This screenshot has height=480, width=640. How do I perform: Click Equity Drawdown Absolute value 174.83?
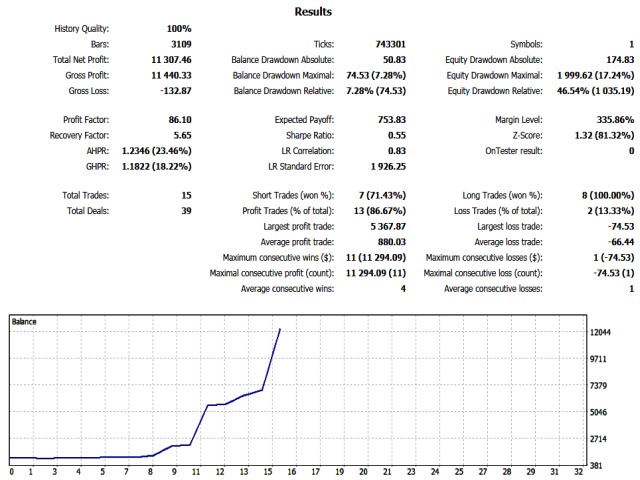[x=620, y=60]
